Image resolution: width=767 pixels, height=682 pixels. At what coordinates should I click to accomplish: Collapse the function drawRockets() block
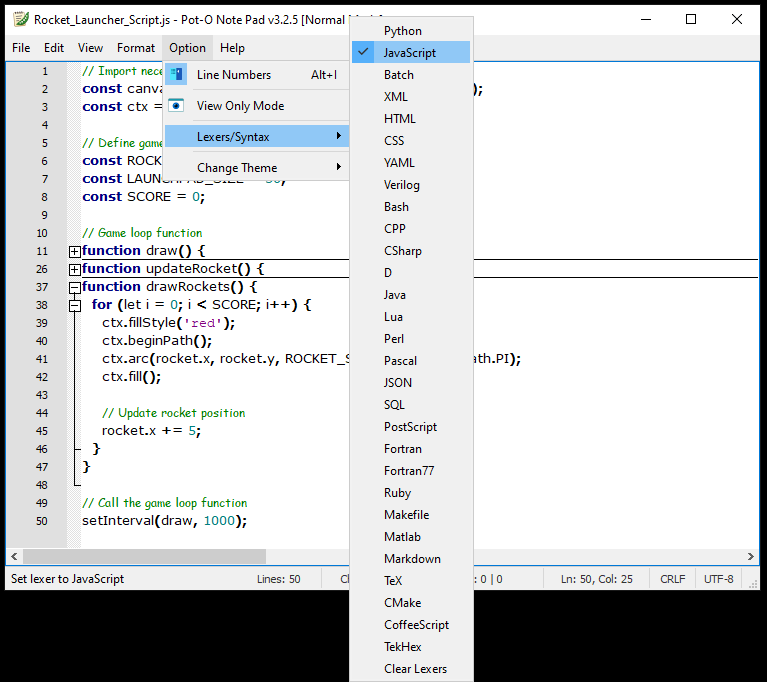(74, 288)
